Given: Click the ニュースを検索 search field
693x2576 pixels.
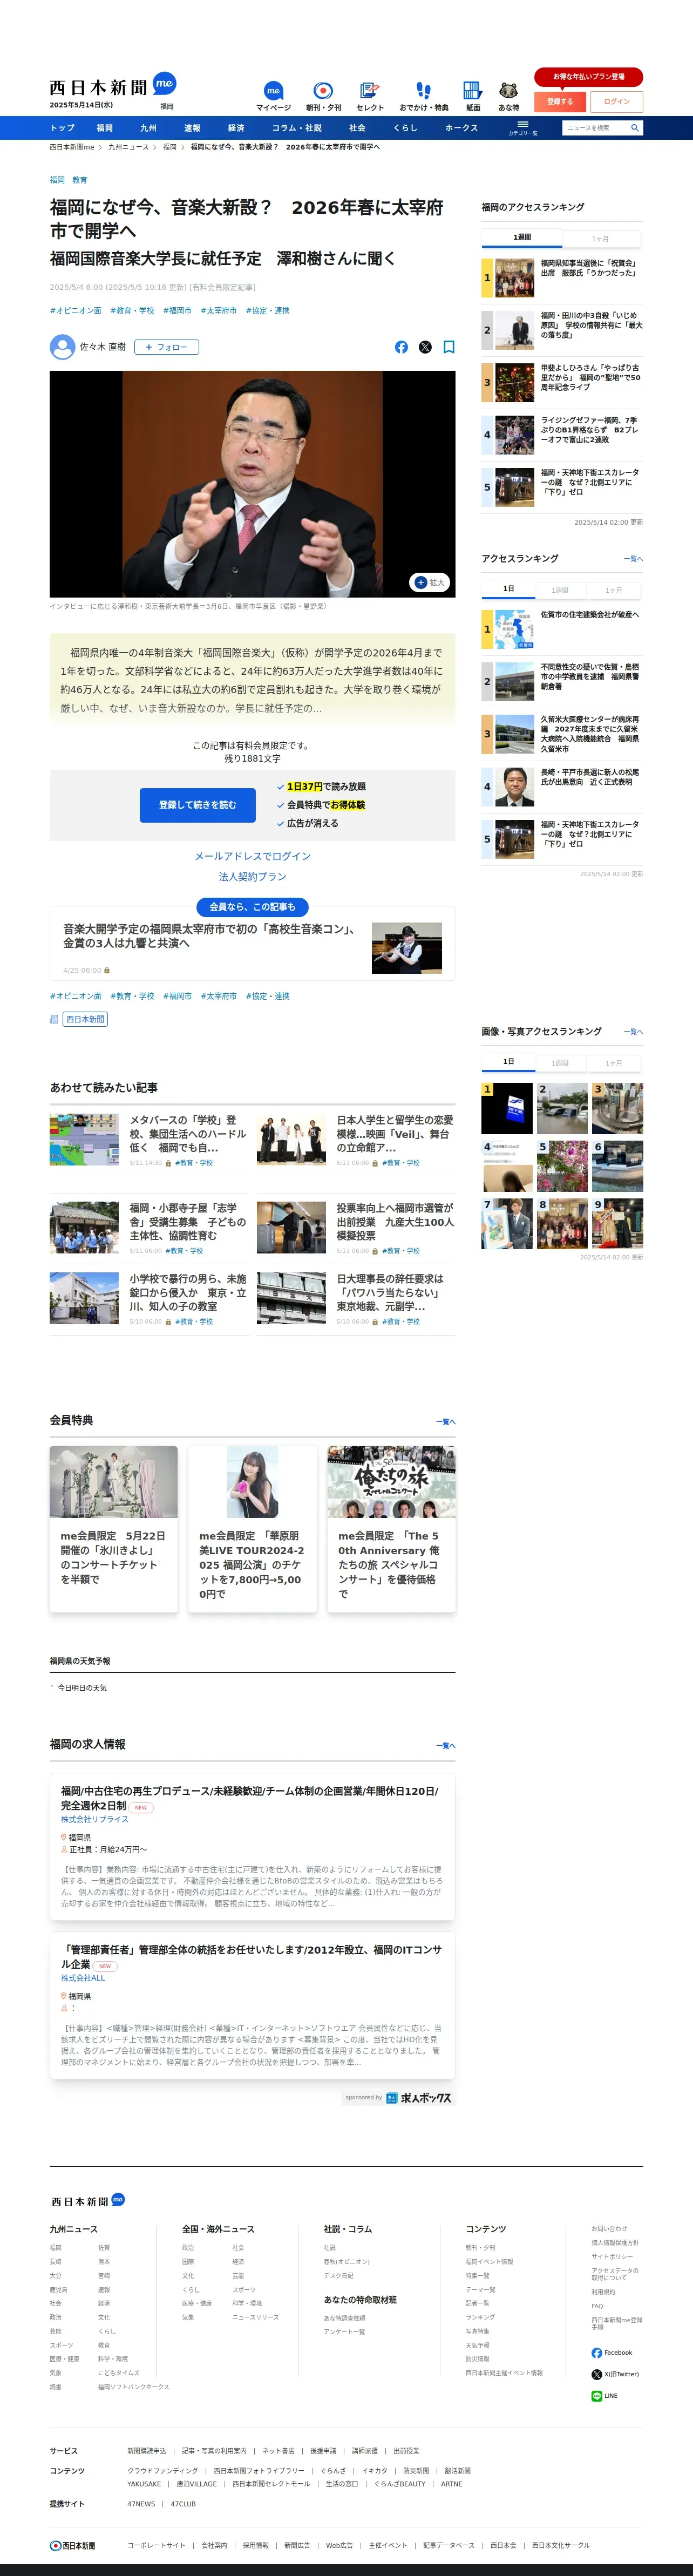Looking at the screenshot, I should [x=596, y=128].
